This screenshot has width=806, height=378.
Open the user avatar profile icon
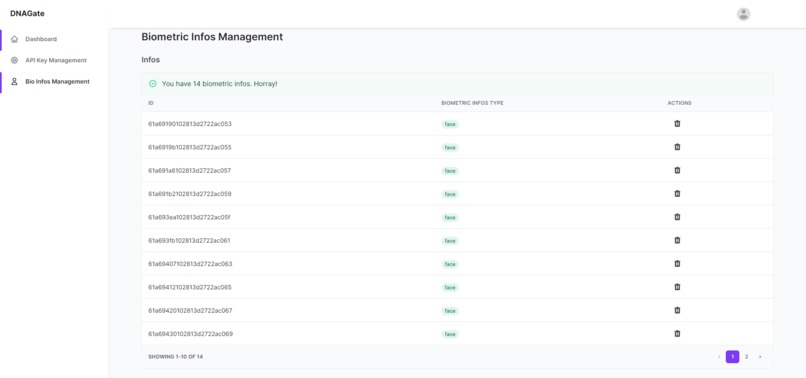click(743, 14)
